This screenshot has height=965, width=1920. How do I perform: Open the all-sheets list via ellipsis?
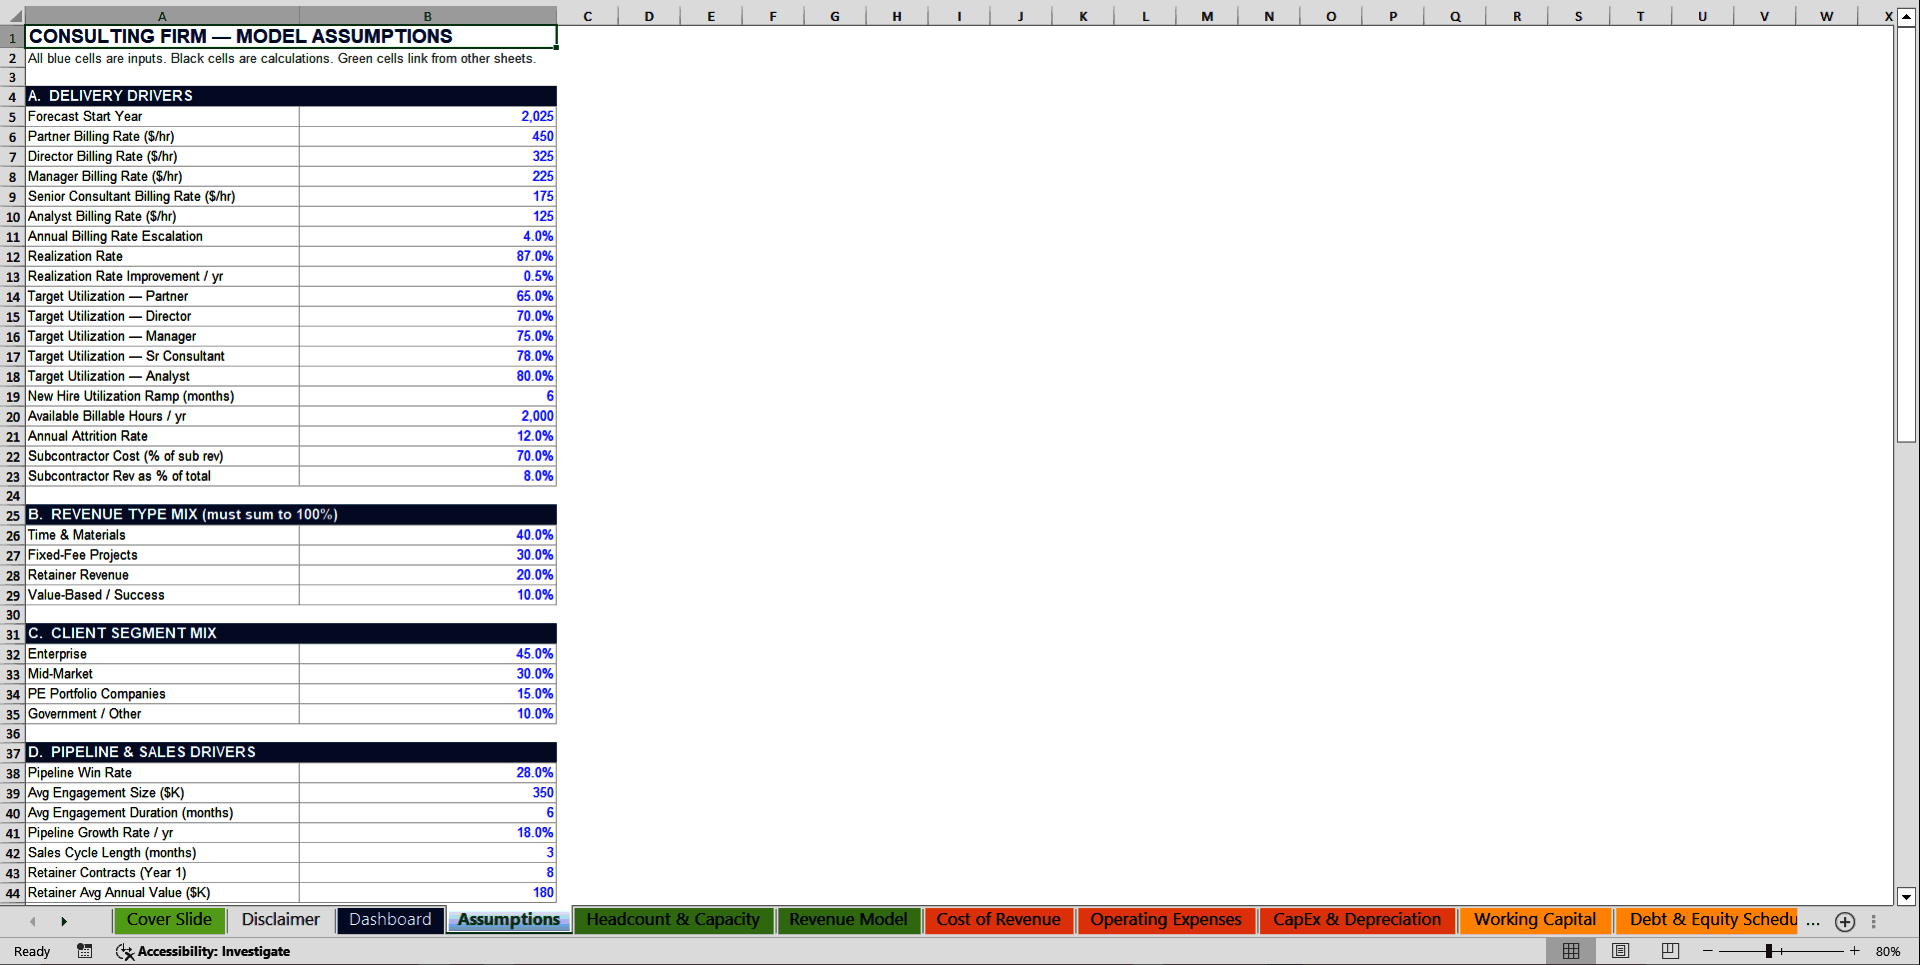1813,921
